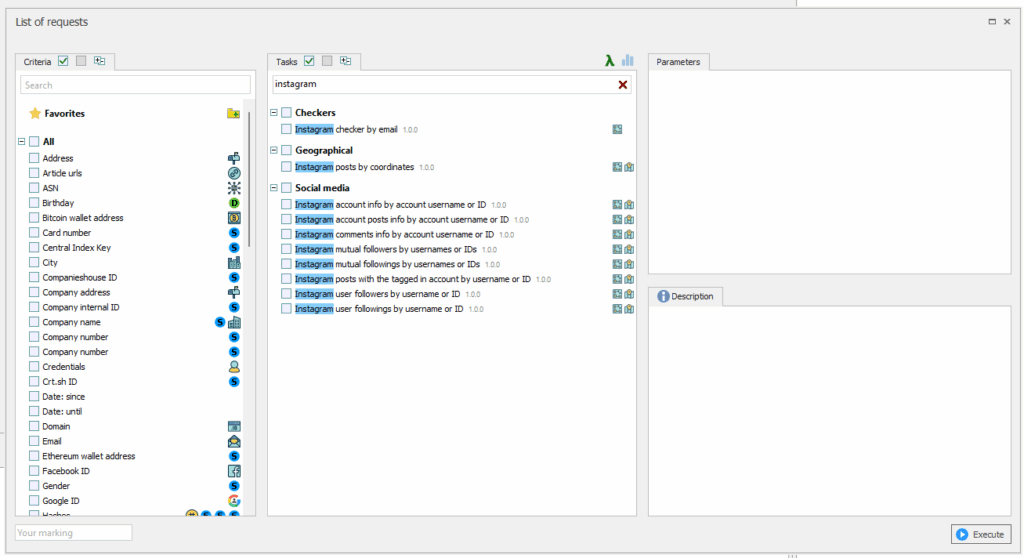The width and height of the screenshot is (1024, 558).
Task: Check the Social media group checkbox
Action: 286,188
